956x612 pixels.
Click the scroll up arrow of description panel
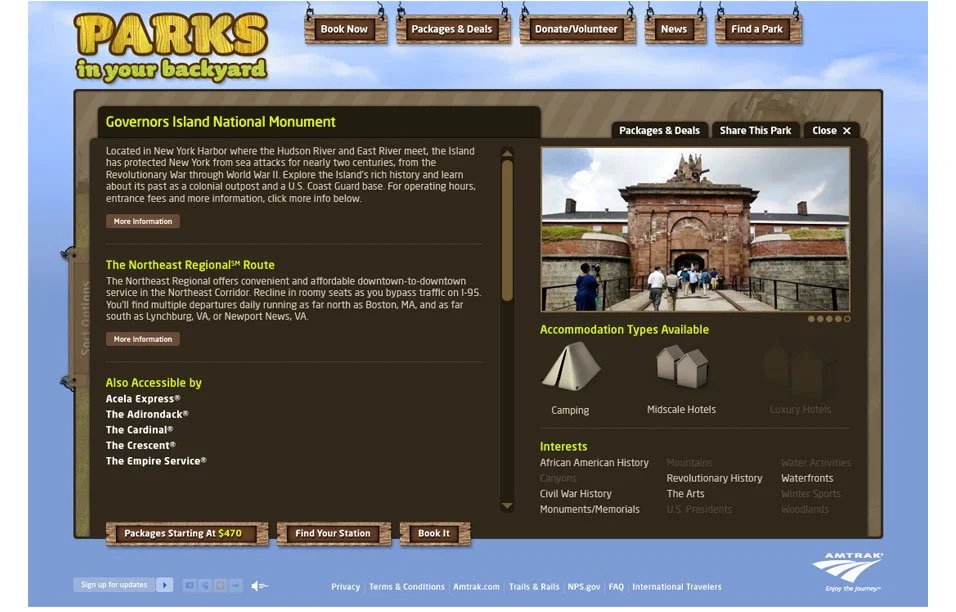507,152
